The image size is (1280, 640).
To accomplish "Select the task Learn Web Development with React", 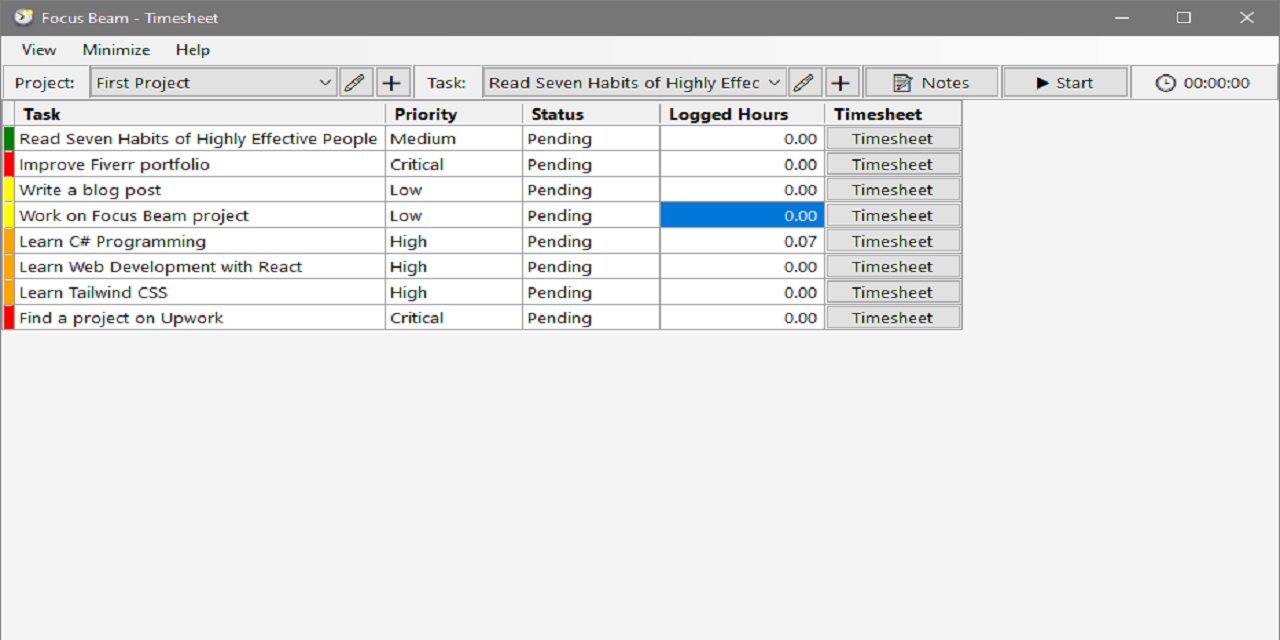I will point(199,267).
